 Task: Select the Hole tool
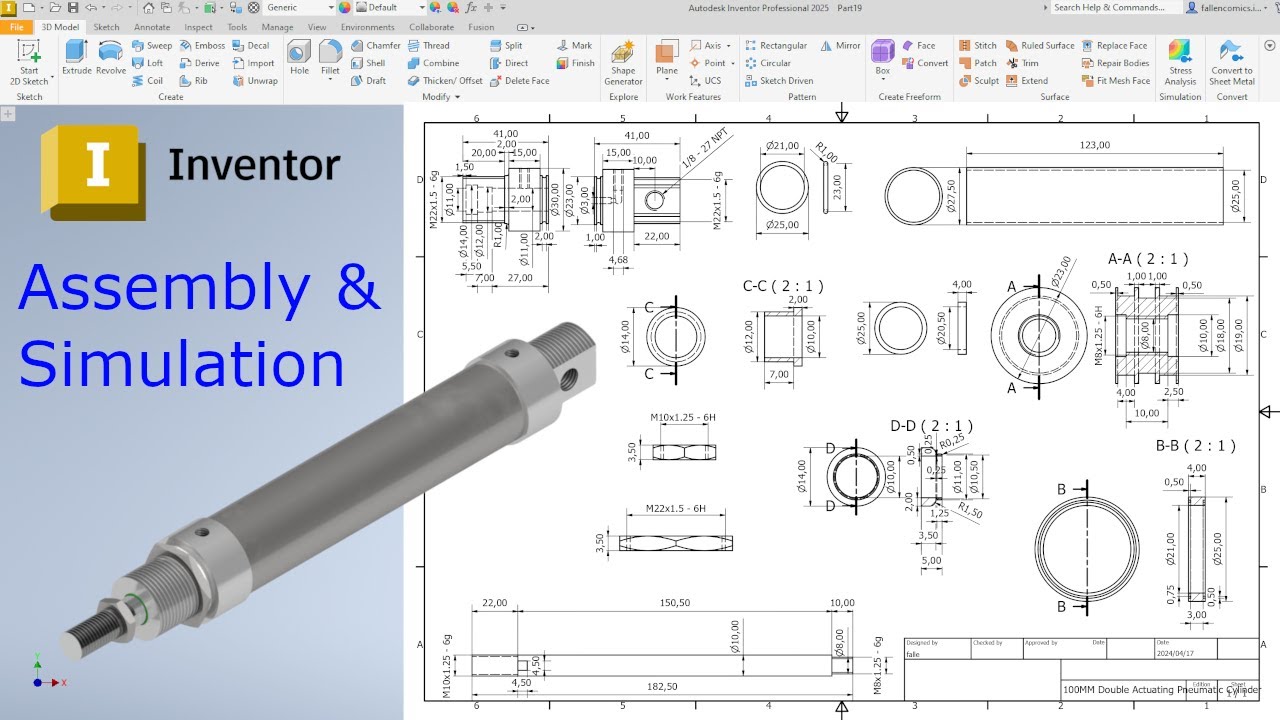coord(299,57)
